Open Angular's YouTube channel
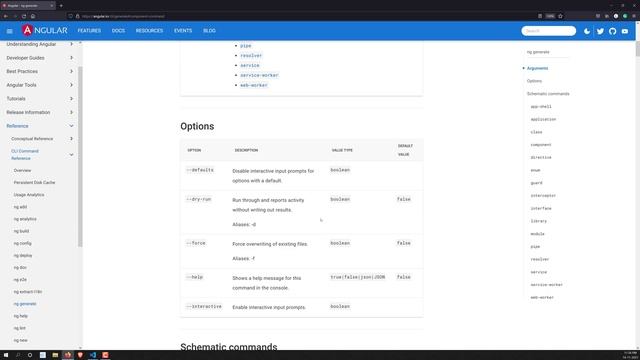This screenshot has height=360, width=640. [x=625, y=31]
